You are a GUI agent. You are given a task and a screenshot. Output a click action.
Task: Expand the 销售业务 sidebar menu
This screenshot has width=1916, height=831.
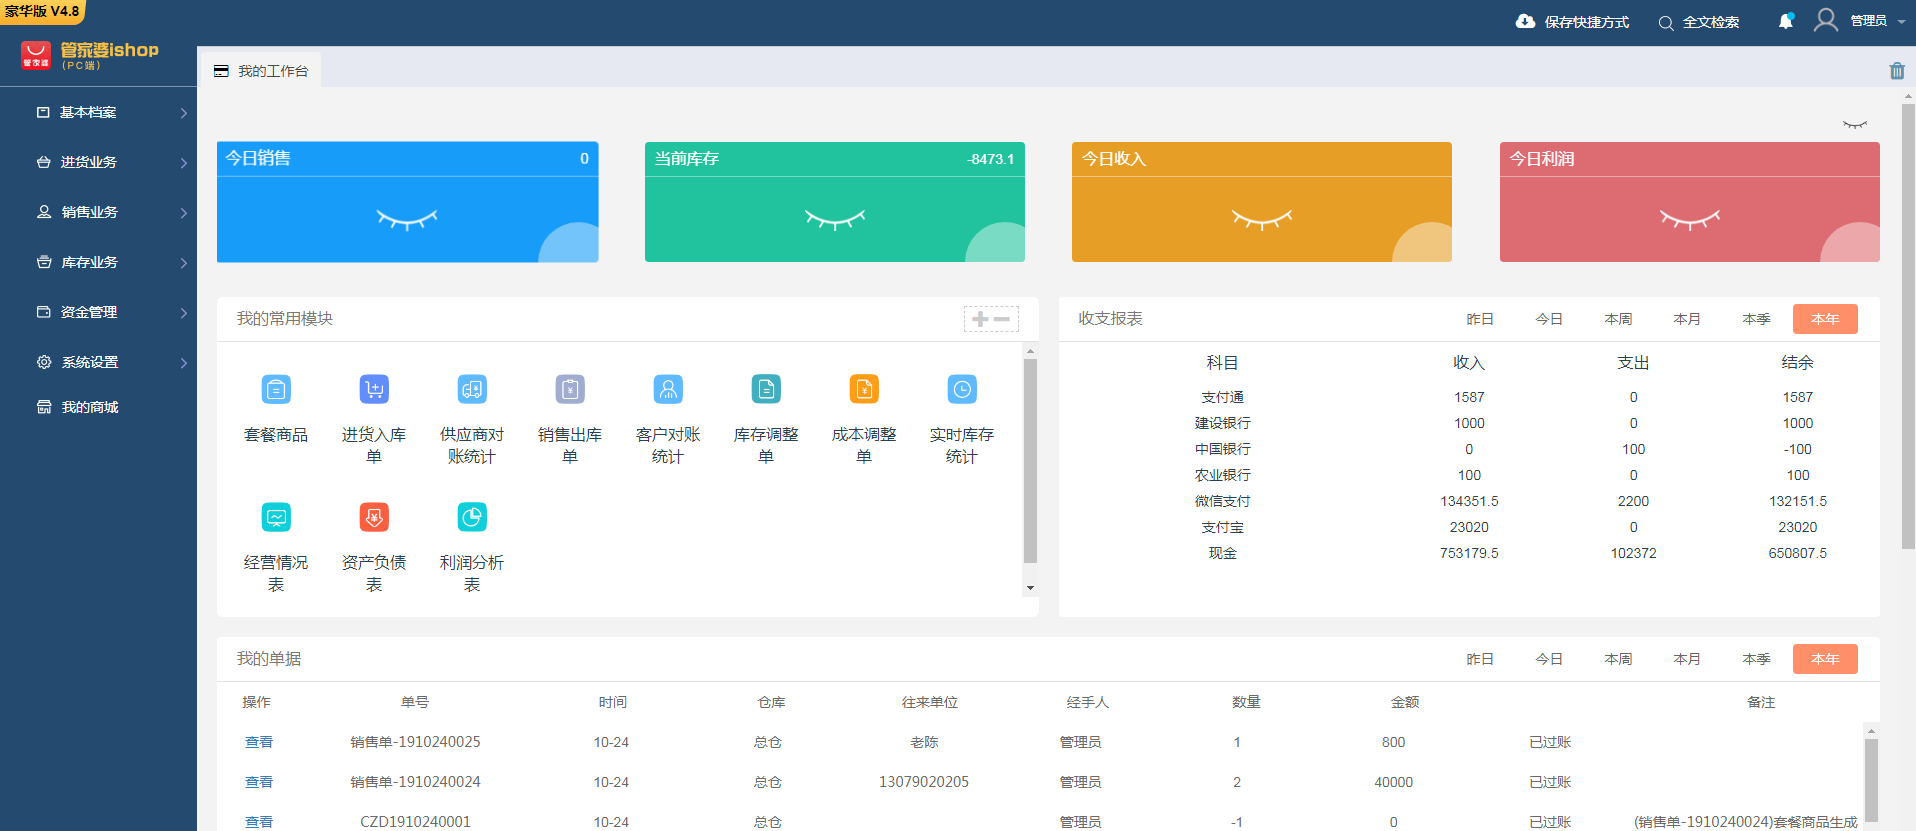(99, 212)
